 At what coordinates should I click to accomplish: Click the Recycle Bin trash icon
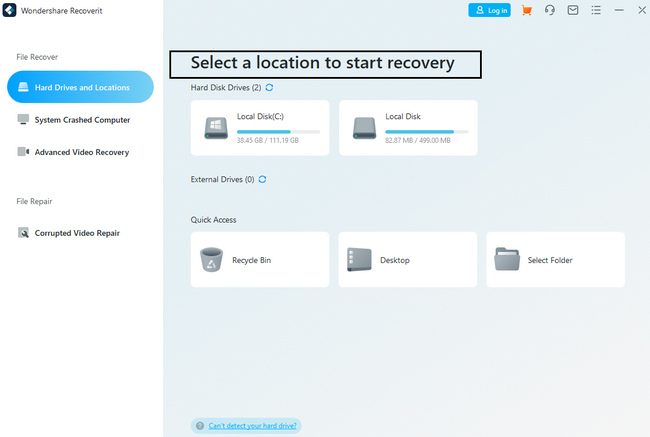tap(211, 260)
